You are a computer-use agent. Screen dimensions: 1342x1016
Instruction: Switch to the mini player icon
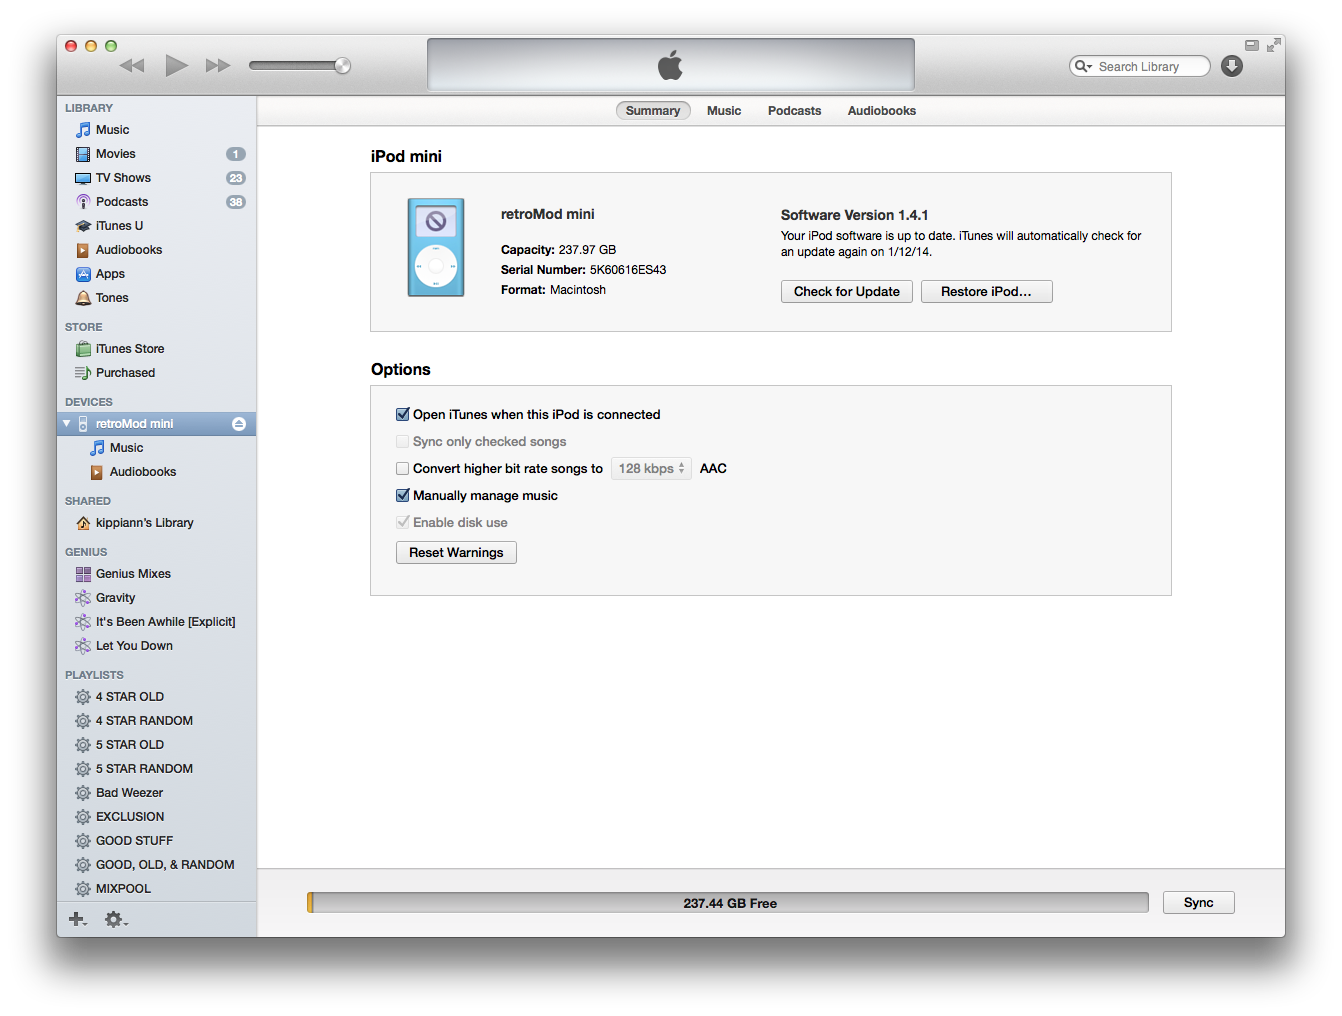1252,45
